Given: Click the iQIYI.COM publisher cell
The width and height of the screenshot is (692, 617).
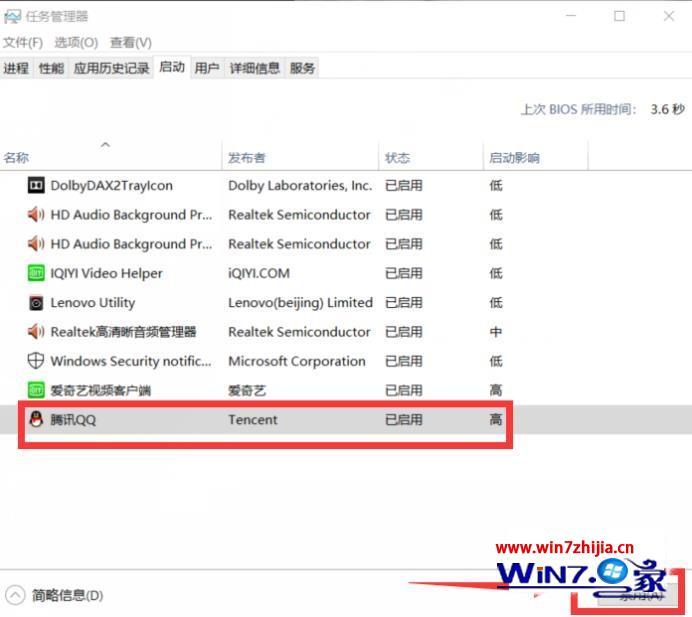Looking at the screenshot, I should tap(259, 274).
